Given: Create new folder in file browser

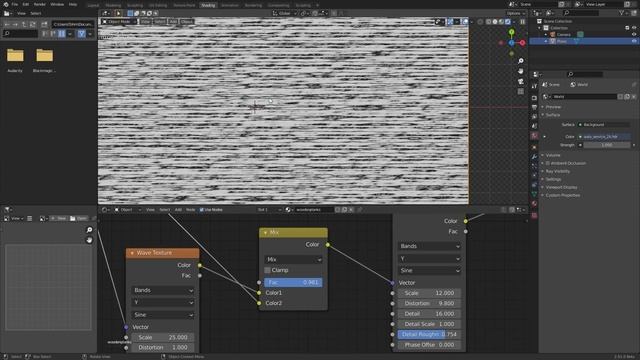Looking at the screenshot, I should pyautogui.click(x=44, y=24).
